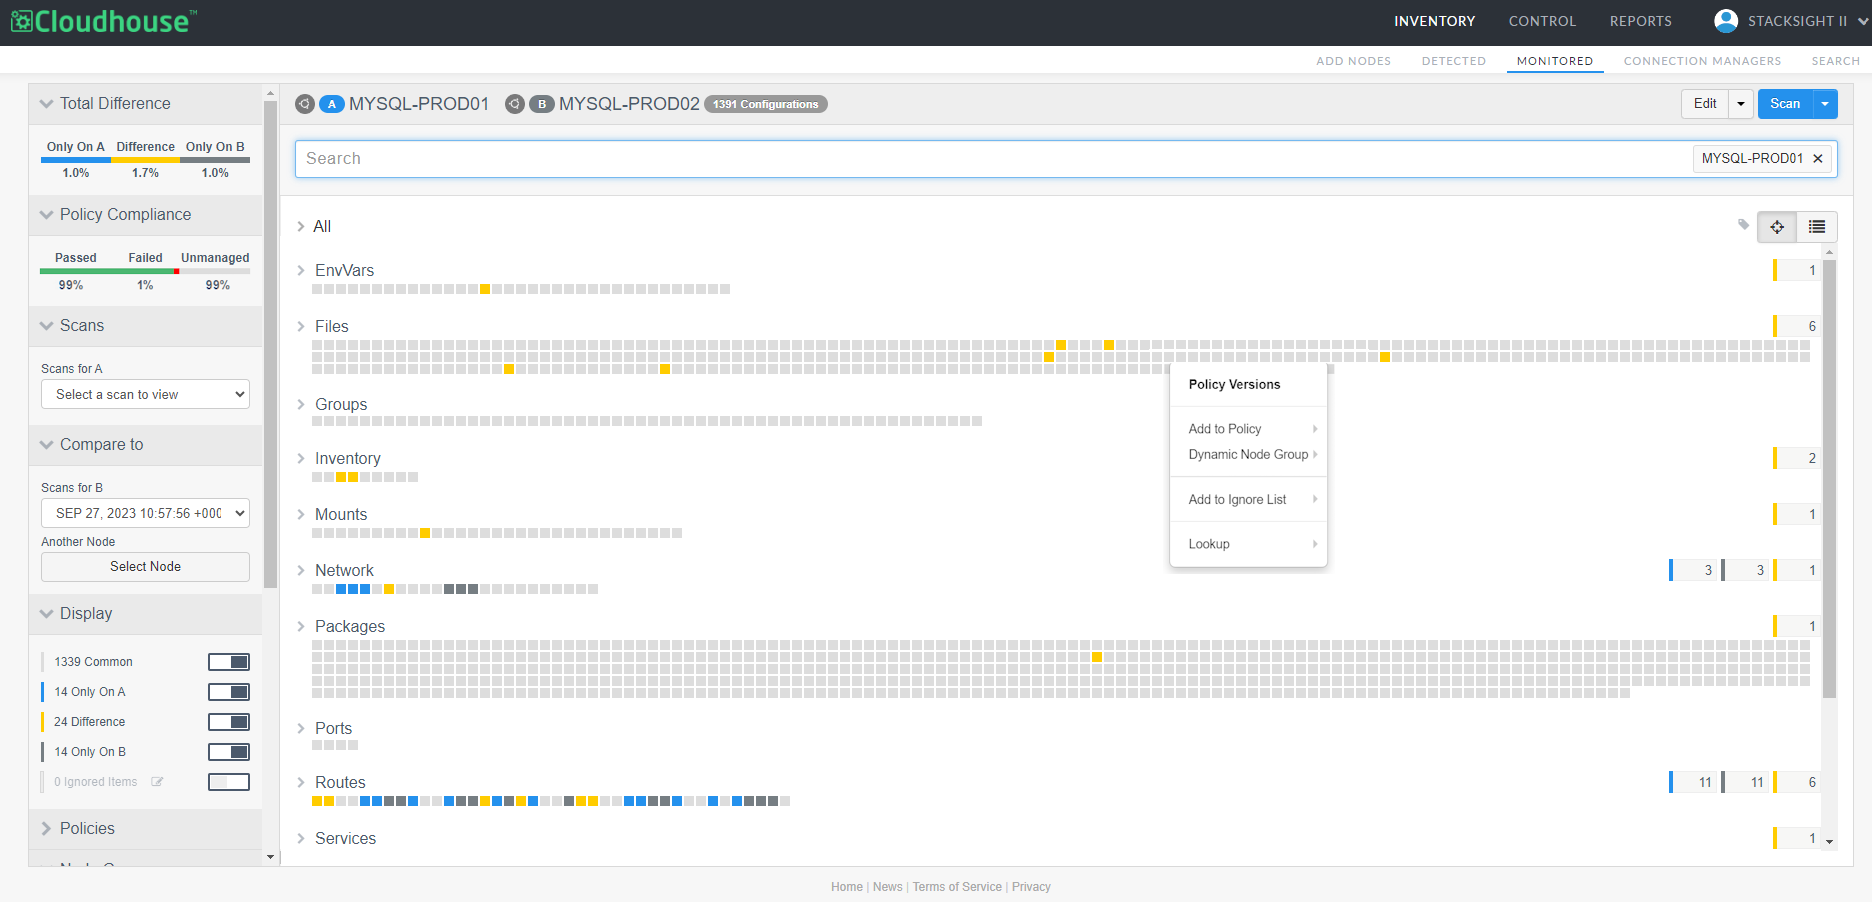
Task: Open the Stacksight II user avatar icon
Action: click(1726, 21)
